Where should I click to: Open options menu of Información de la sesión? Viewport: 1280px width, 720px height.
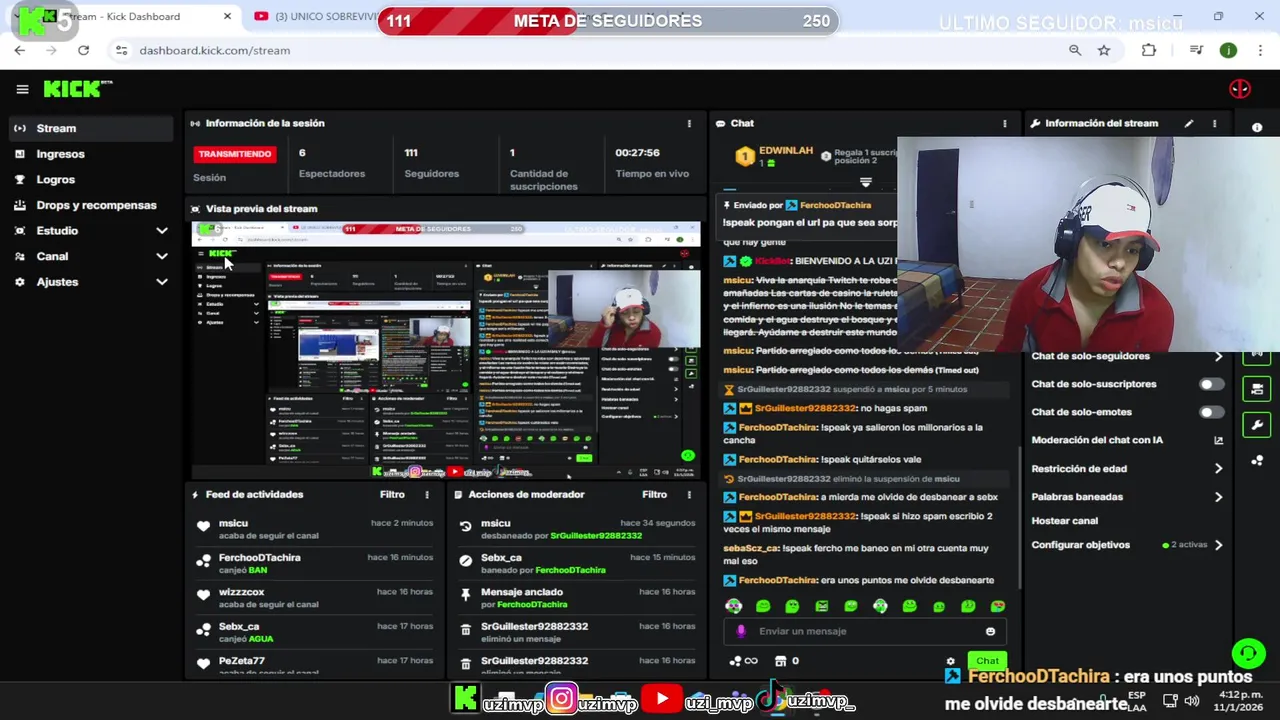coord(689,123)
